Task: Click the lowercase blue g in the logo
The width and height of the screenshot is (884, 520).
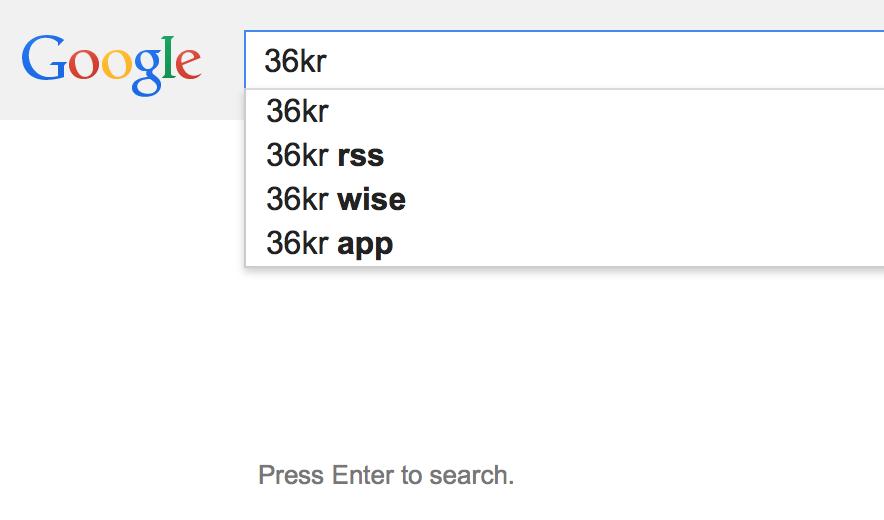Action: tap(146, 70)
